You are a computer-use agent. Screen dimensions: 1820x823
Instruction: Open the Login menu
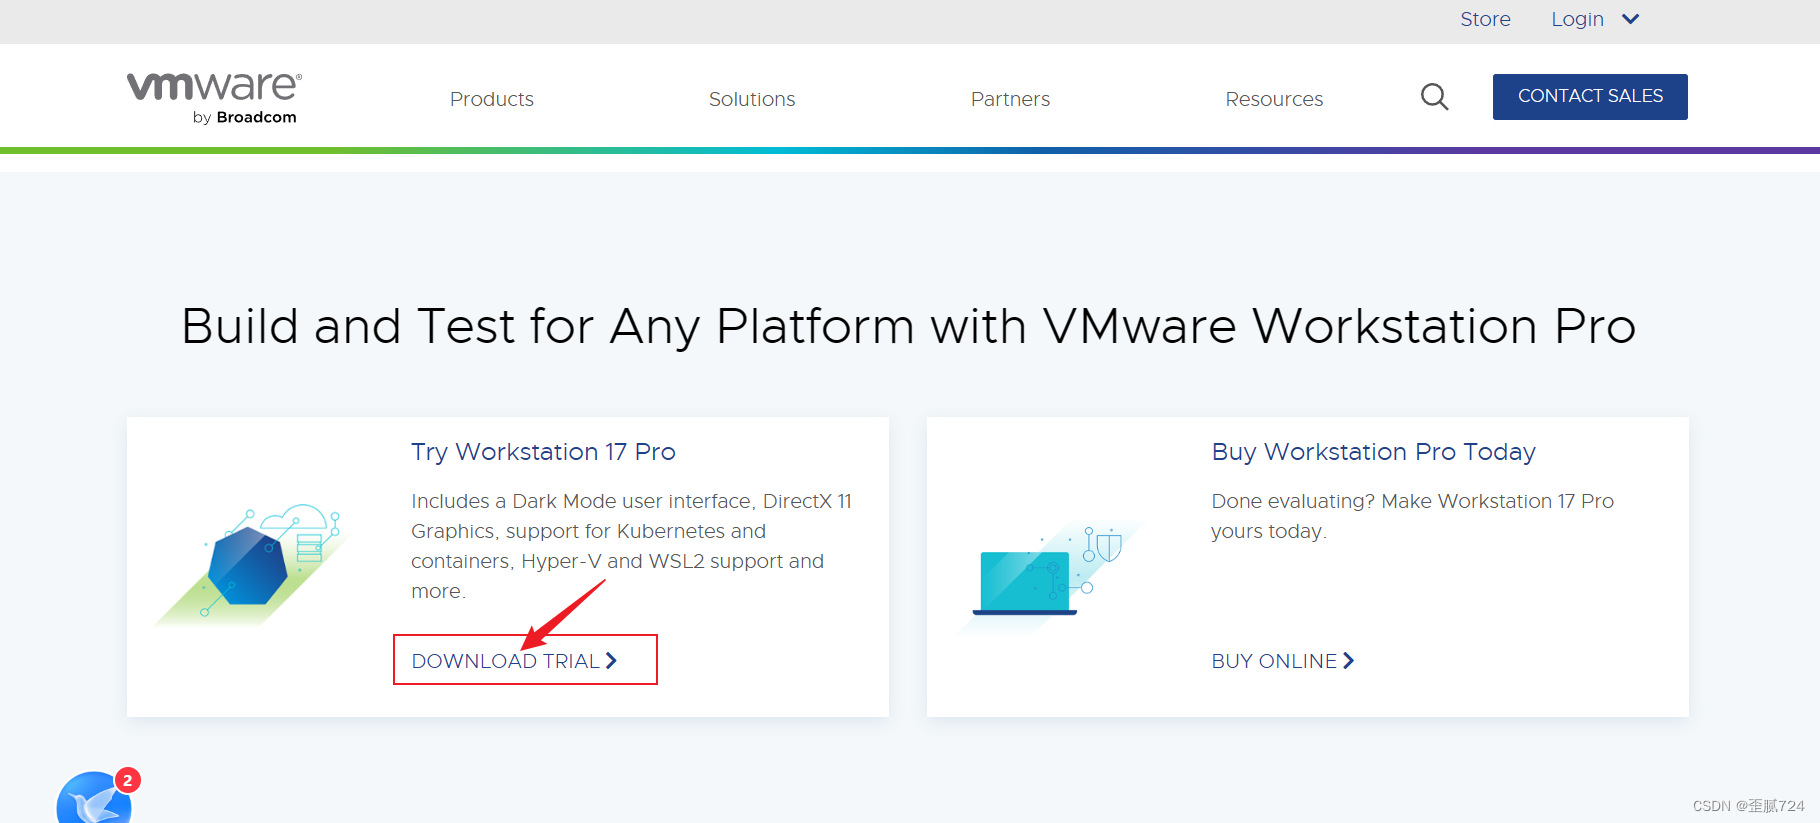[x=1577, y=19]
